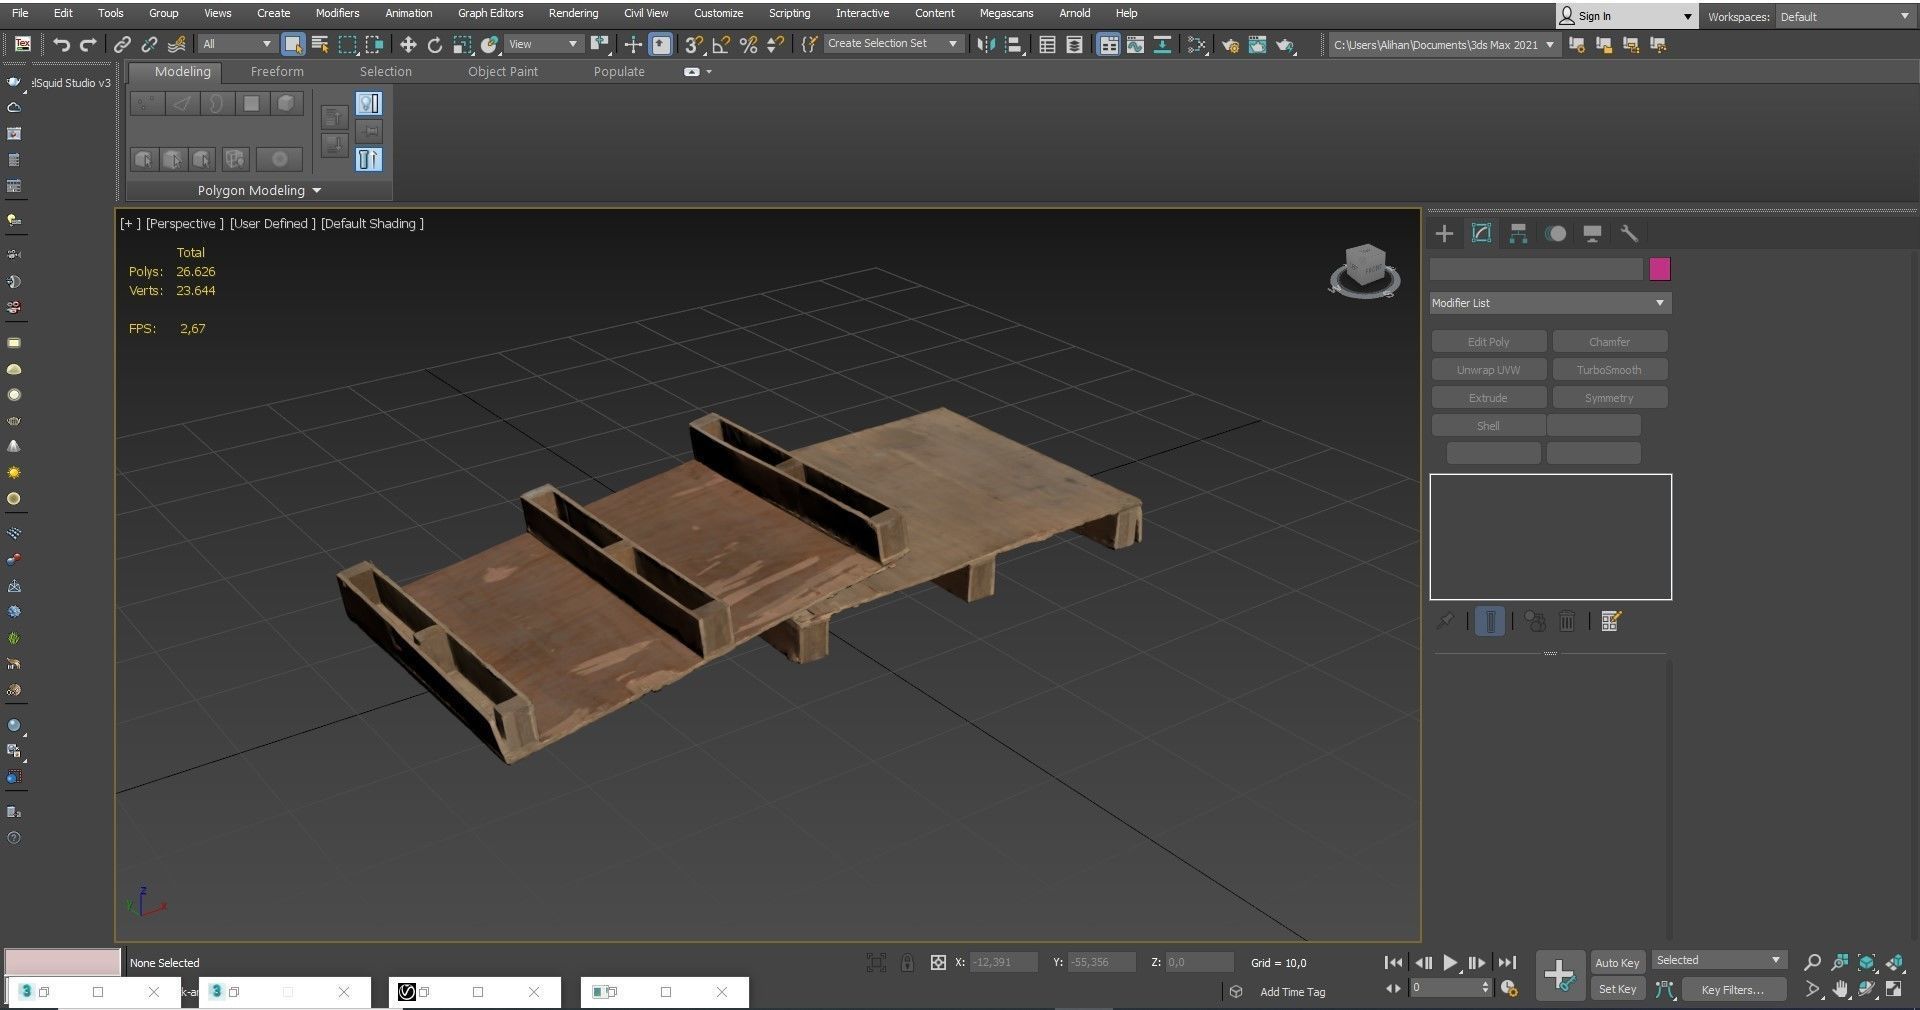Viewport: 1920px width, 1010px height.
Task: Click the Set Key button
Action: [1617, 989]
